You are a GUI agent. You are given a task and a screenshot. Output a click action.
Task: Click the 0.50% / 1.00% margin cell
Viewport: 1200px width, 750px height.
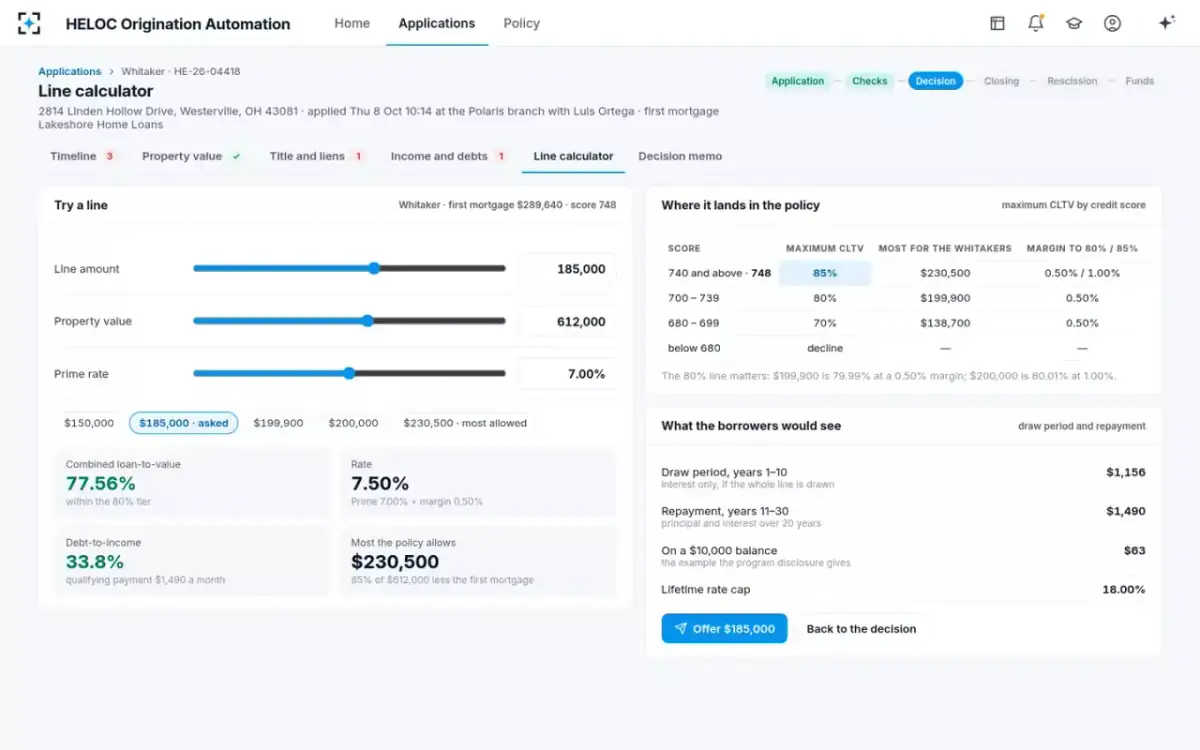(1082, 273)
